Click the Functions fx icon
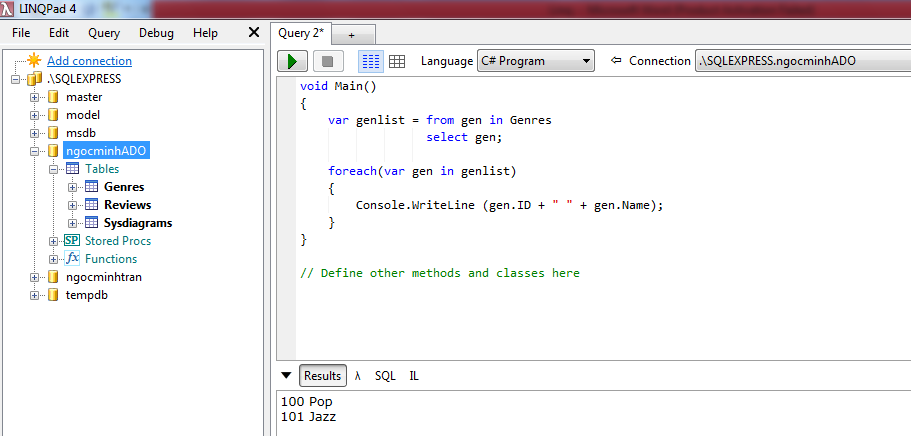This screenshot has height=436, width=911. [72, 259]
